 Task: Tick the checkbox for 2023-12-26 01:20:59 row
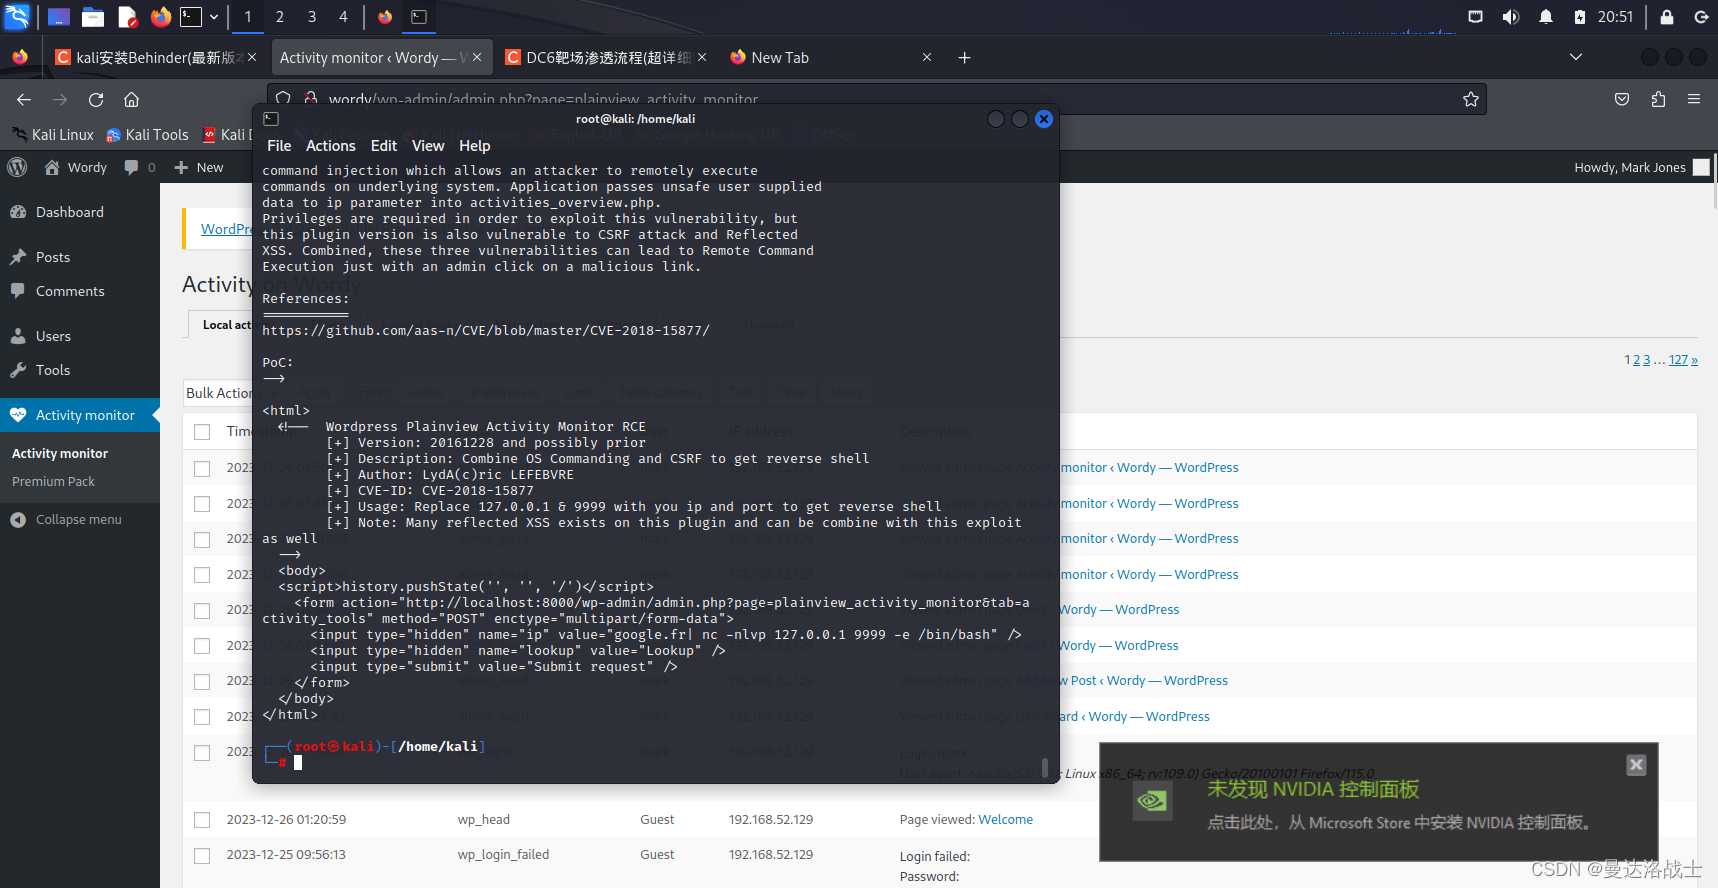point(202,820)
